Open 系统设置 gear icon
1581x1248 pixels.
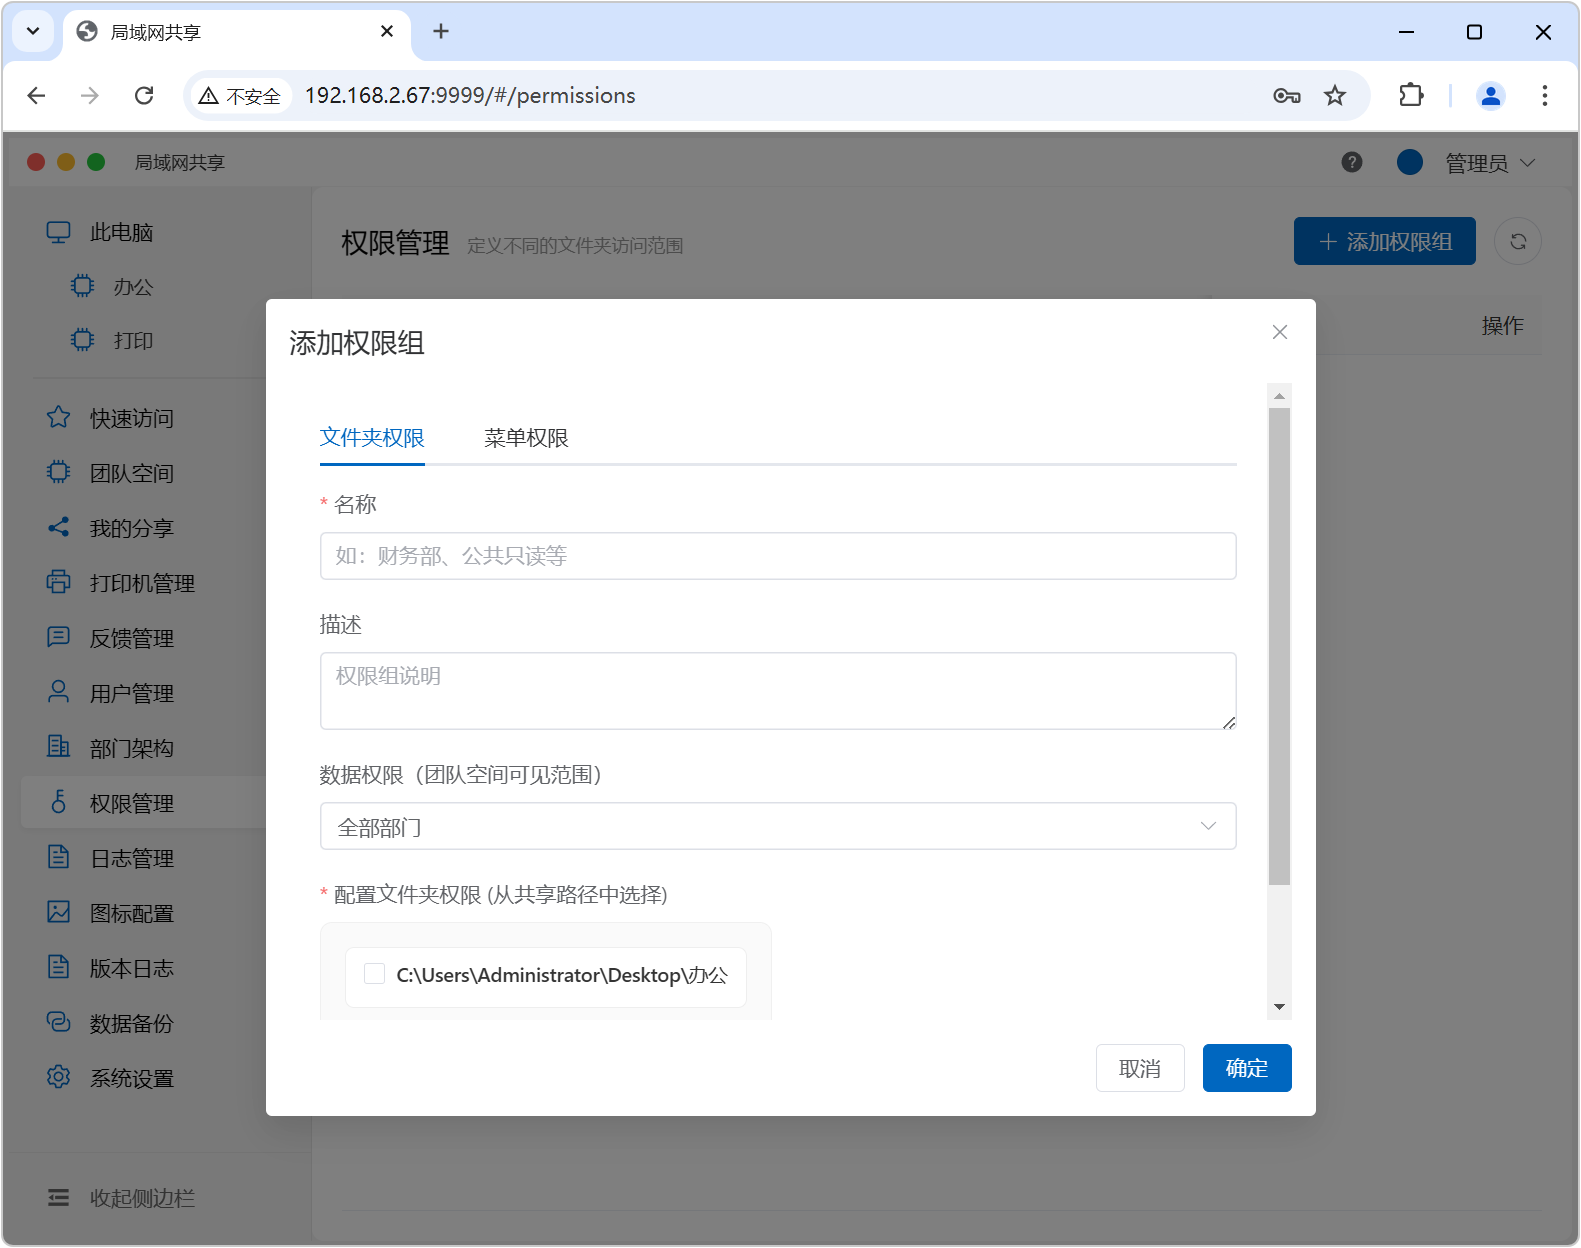click(x=59, y=1077)
